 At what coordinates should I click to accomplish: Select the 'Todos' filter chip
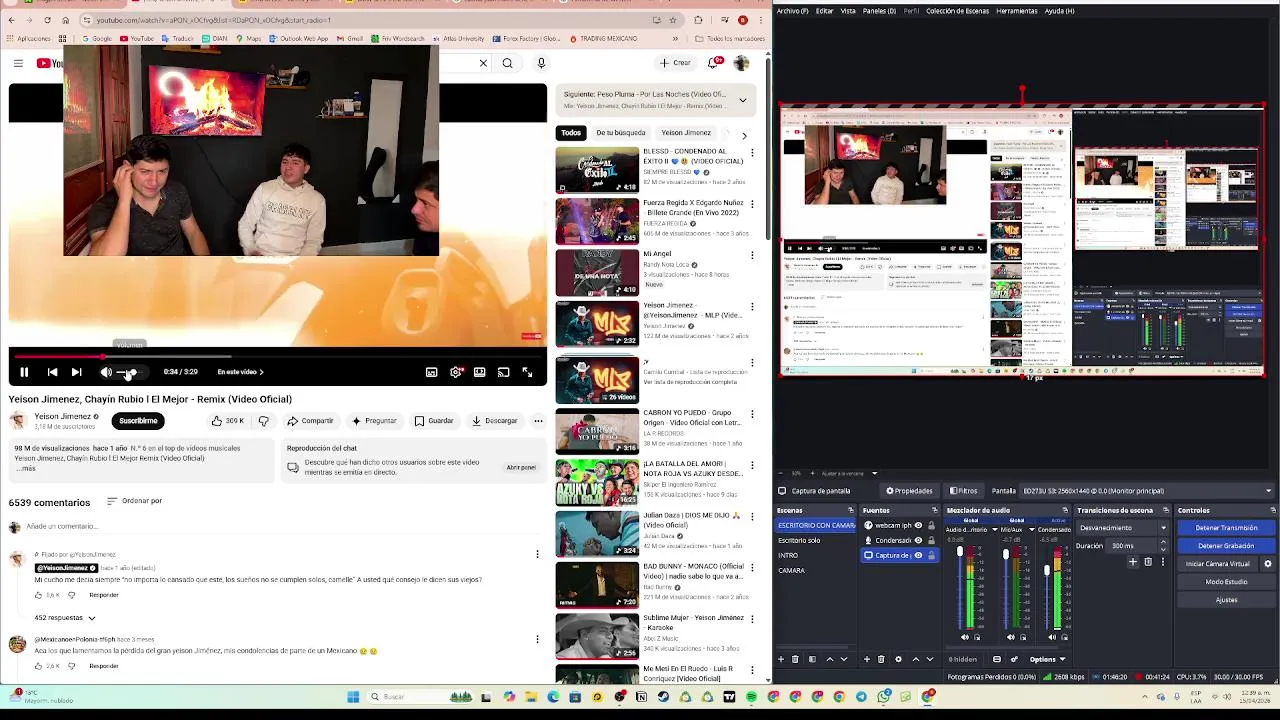570,133
